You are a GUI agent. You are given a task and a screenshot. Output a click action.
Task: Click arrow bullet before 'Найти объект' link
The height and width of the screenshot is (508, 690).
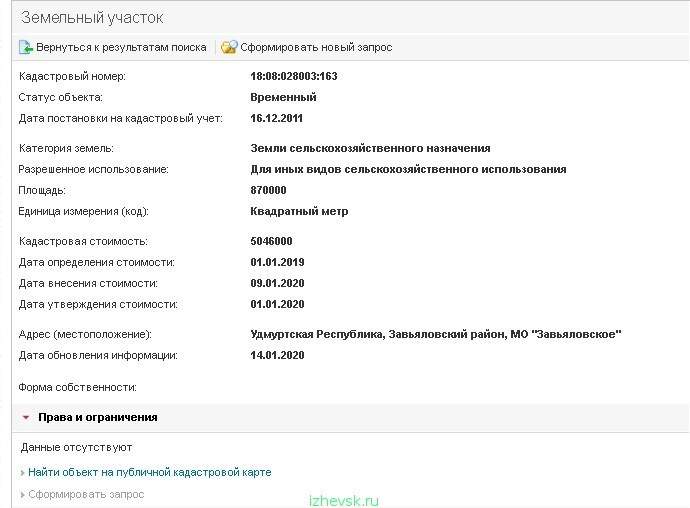coord(22,473)
